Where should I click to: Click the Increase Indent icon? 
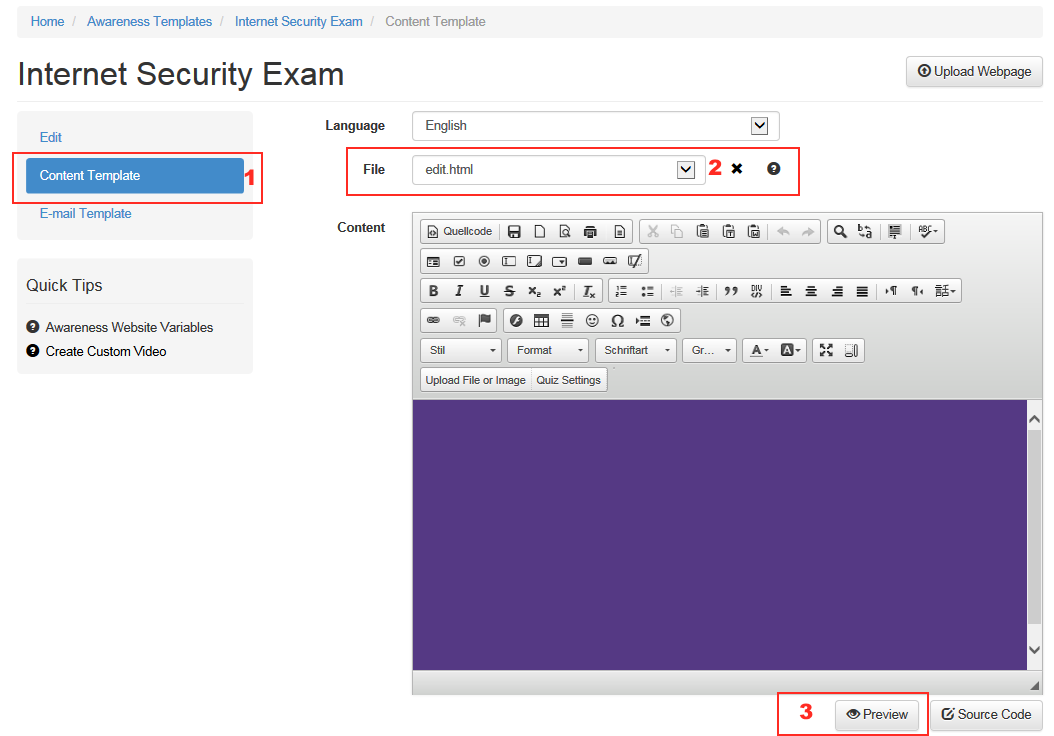(x=702, y=291)
